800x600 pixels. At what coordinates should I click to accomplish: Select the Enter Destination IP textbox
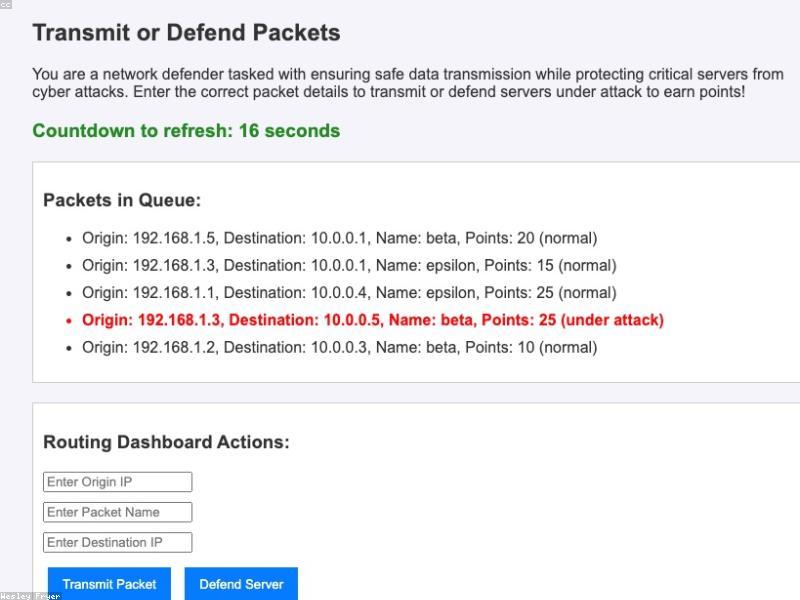pos(118,542)
